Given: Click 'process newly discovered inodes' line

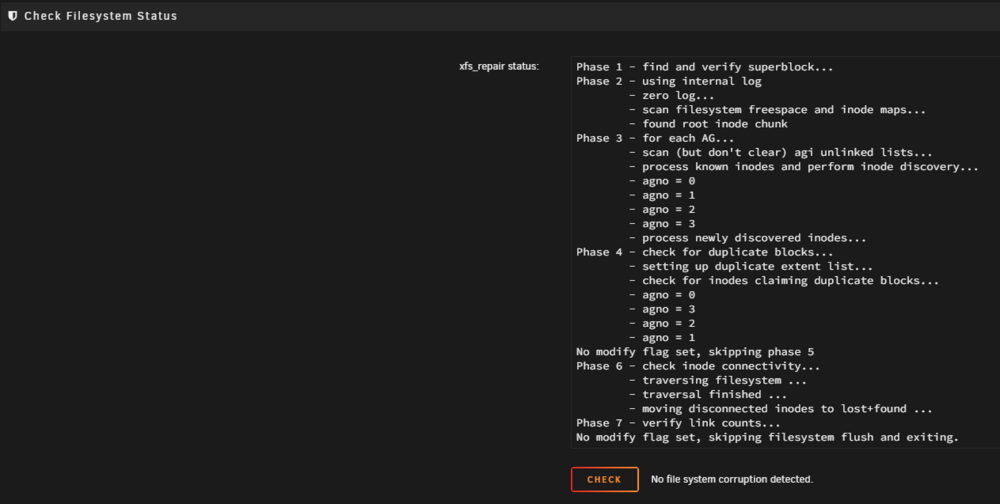Looking at the screenshot, I should pos(747,238).
